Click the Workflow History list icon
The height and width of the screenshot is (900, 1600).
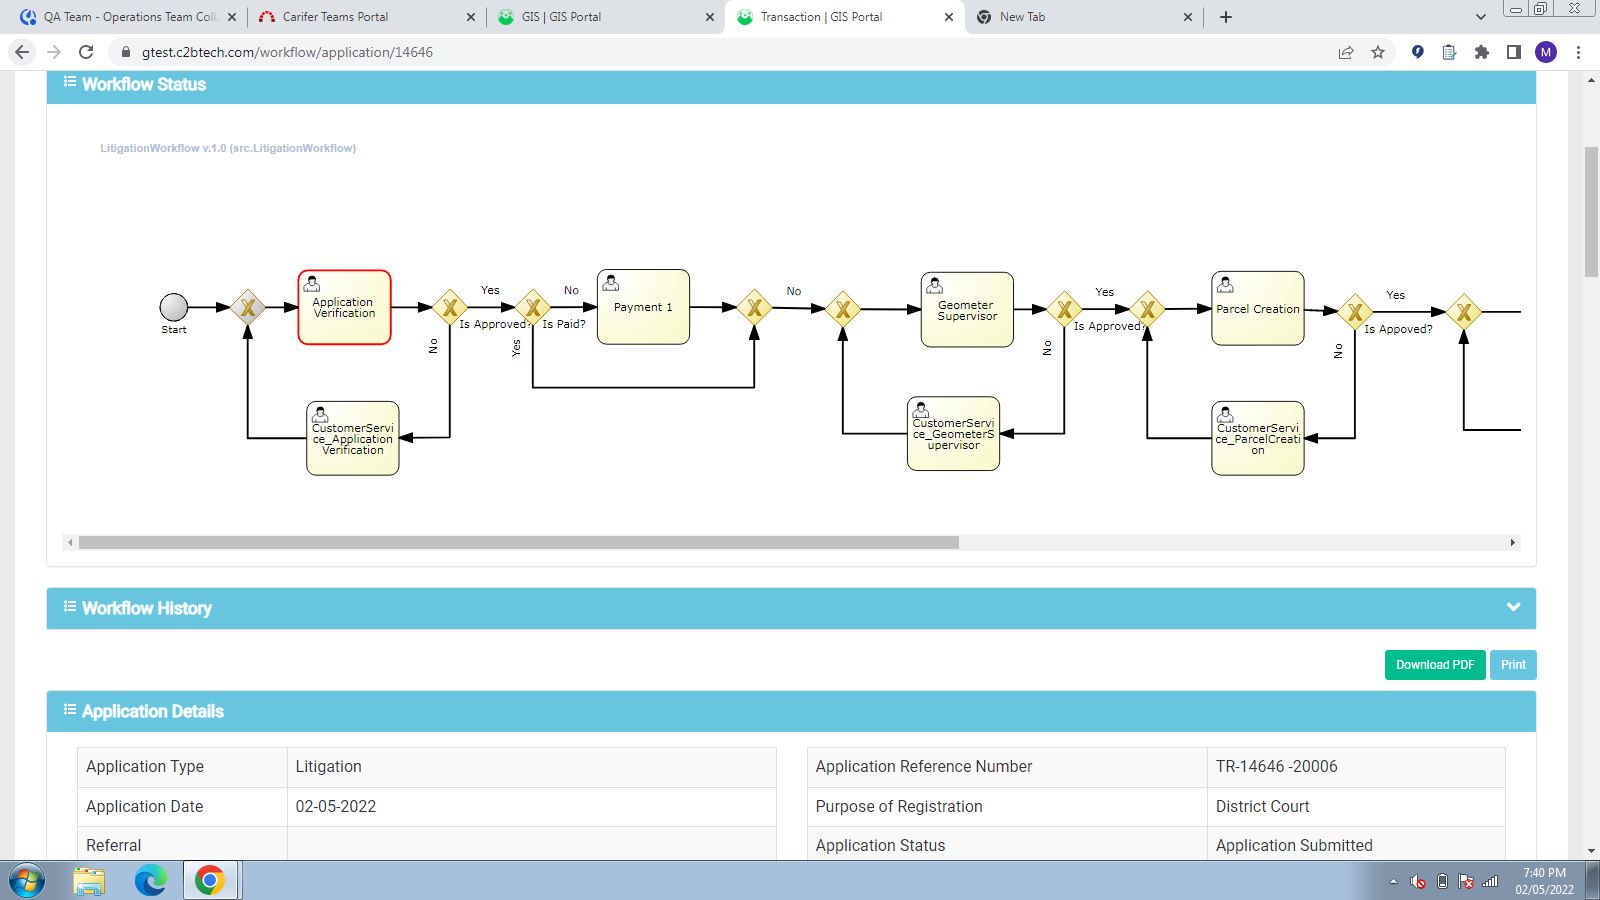point(70,606)
